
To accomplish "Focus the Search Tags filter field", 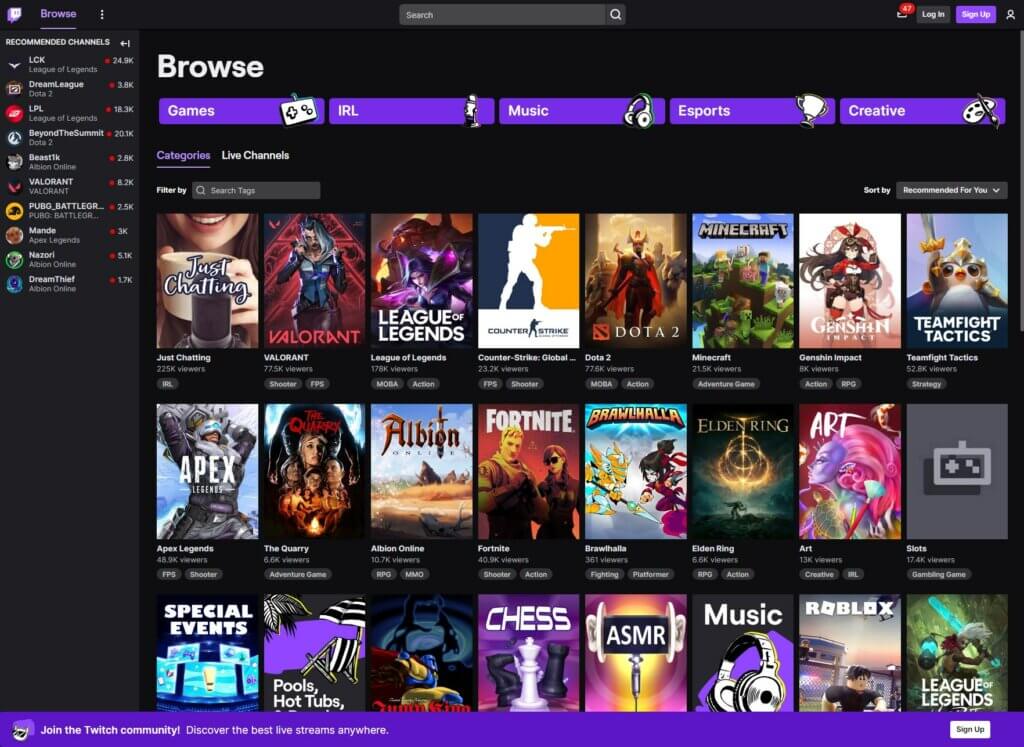I will (x=256, y=191).
